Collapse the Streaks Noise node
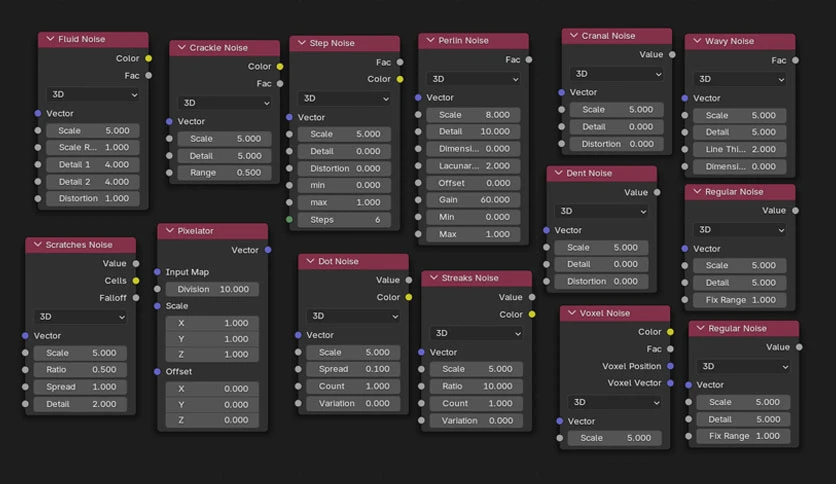This screenshot has width=836, height=484. [433, 277]
